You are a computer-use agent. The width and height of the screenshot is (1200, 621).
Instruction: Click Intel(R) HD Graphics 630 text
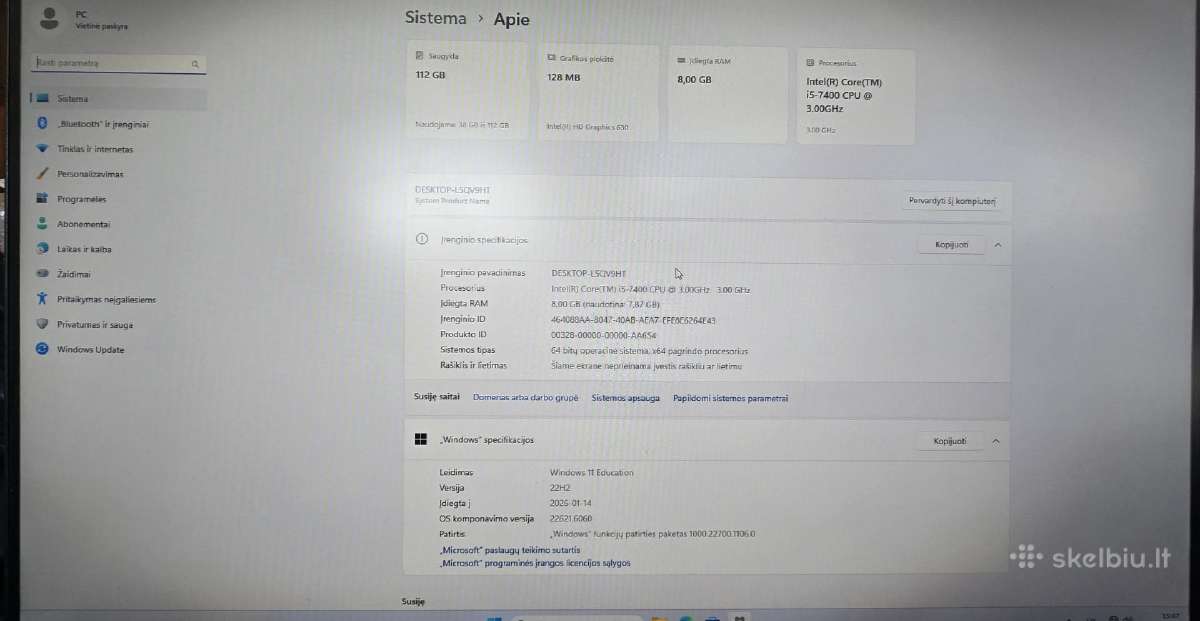pyautogui.click(x=588, y=127)
